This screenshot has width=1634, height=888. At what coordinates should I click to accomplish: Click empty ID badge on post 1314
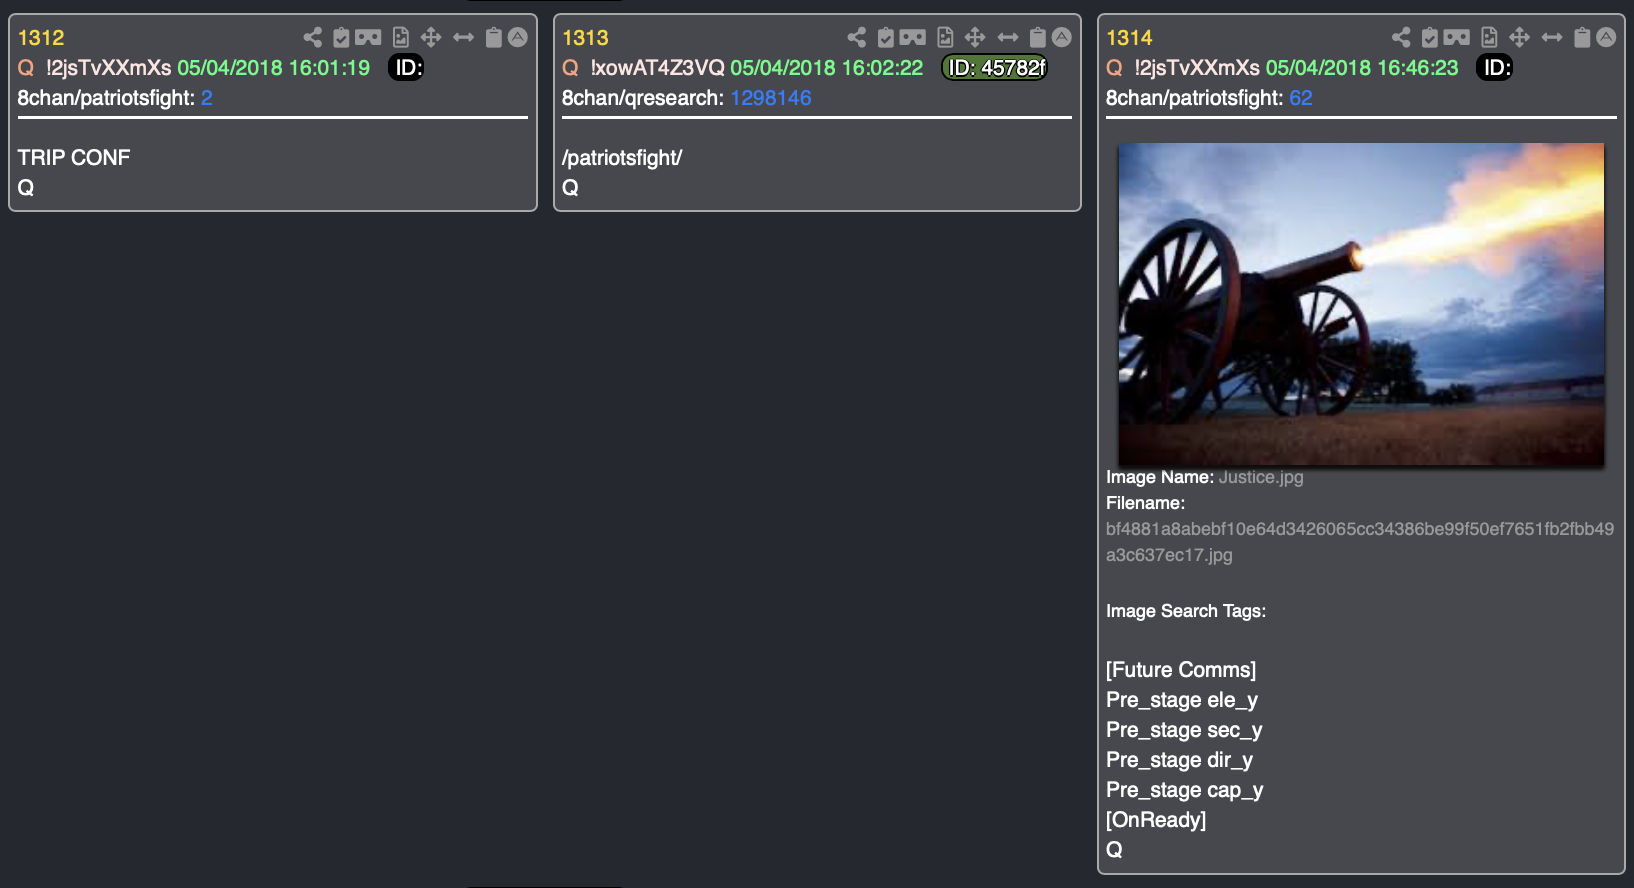[x=1495, y=68]
